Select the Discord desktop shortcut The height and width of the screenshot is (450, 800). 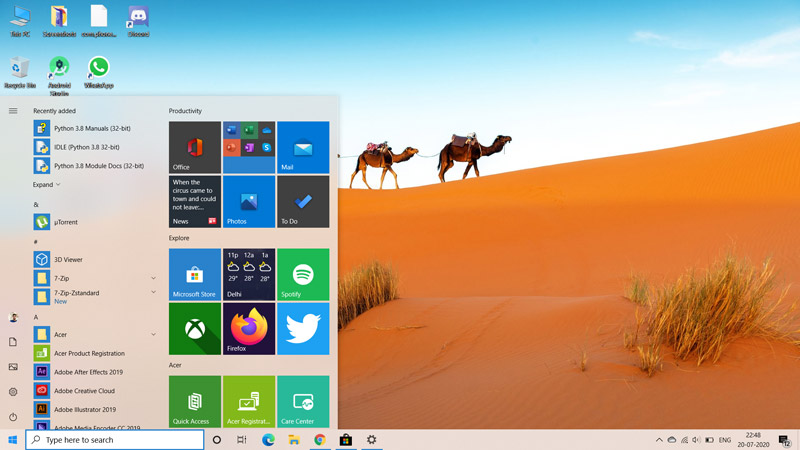point(138,21)
